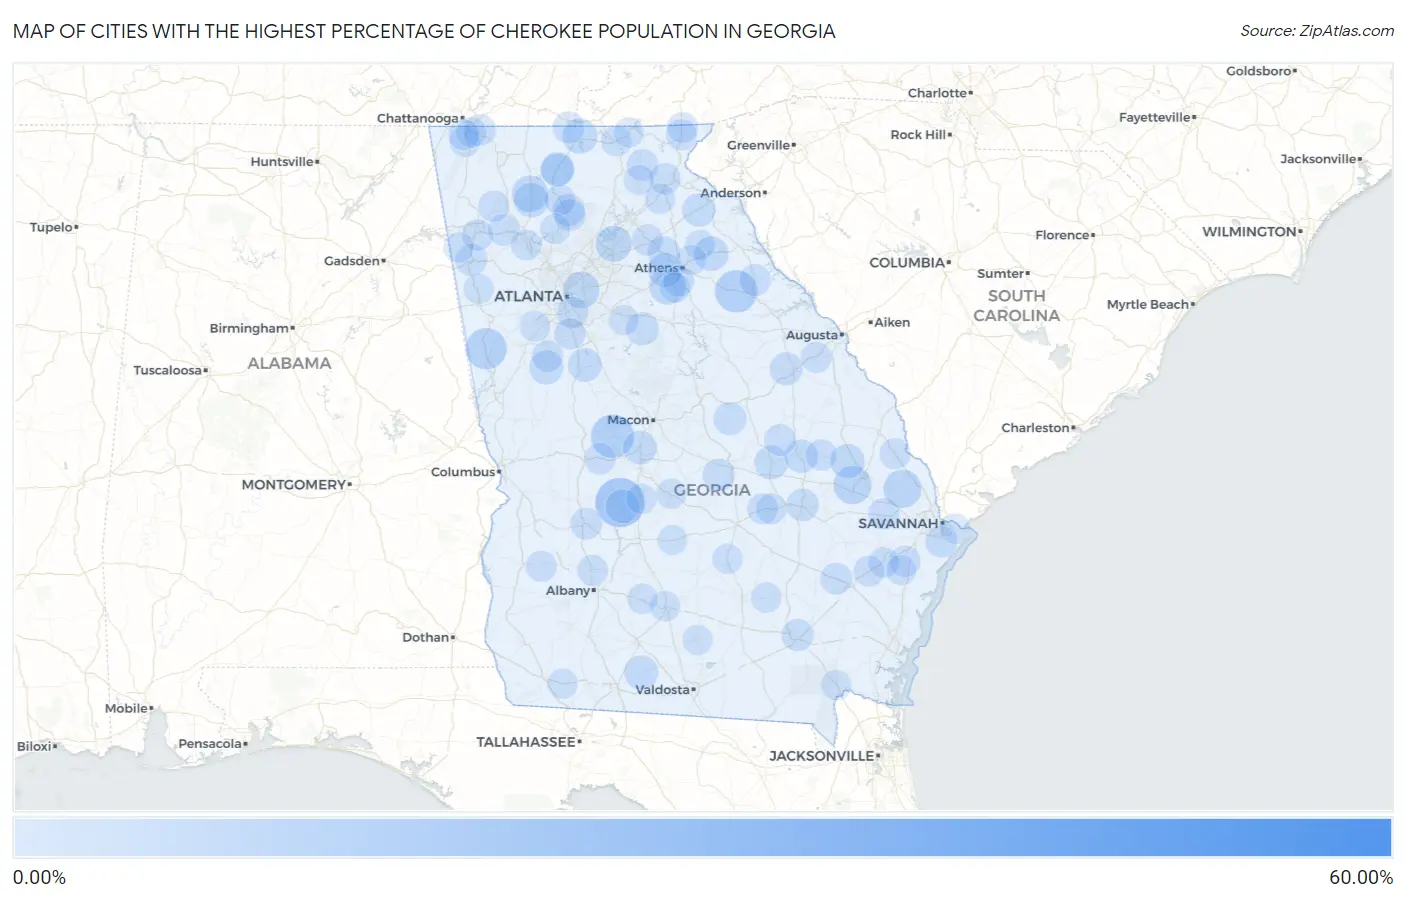This screenshot has width=1406, height=899.
Task: Click the Albany city label
Action: pos(568,591)
